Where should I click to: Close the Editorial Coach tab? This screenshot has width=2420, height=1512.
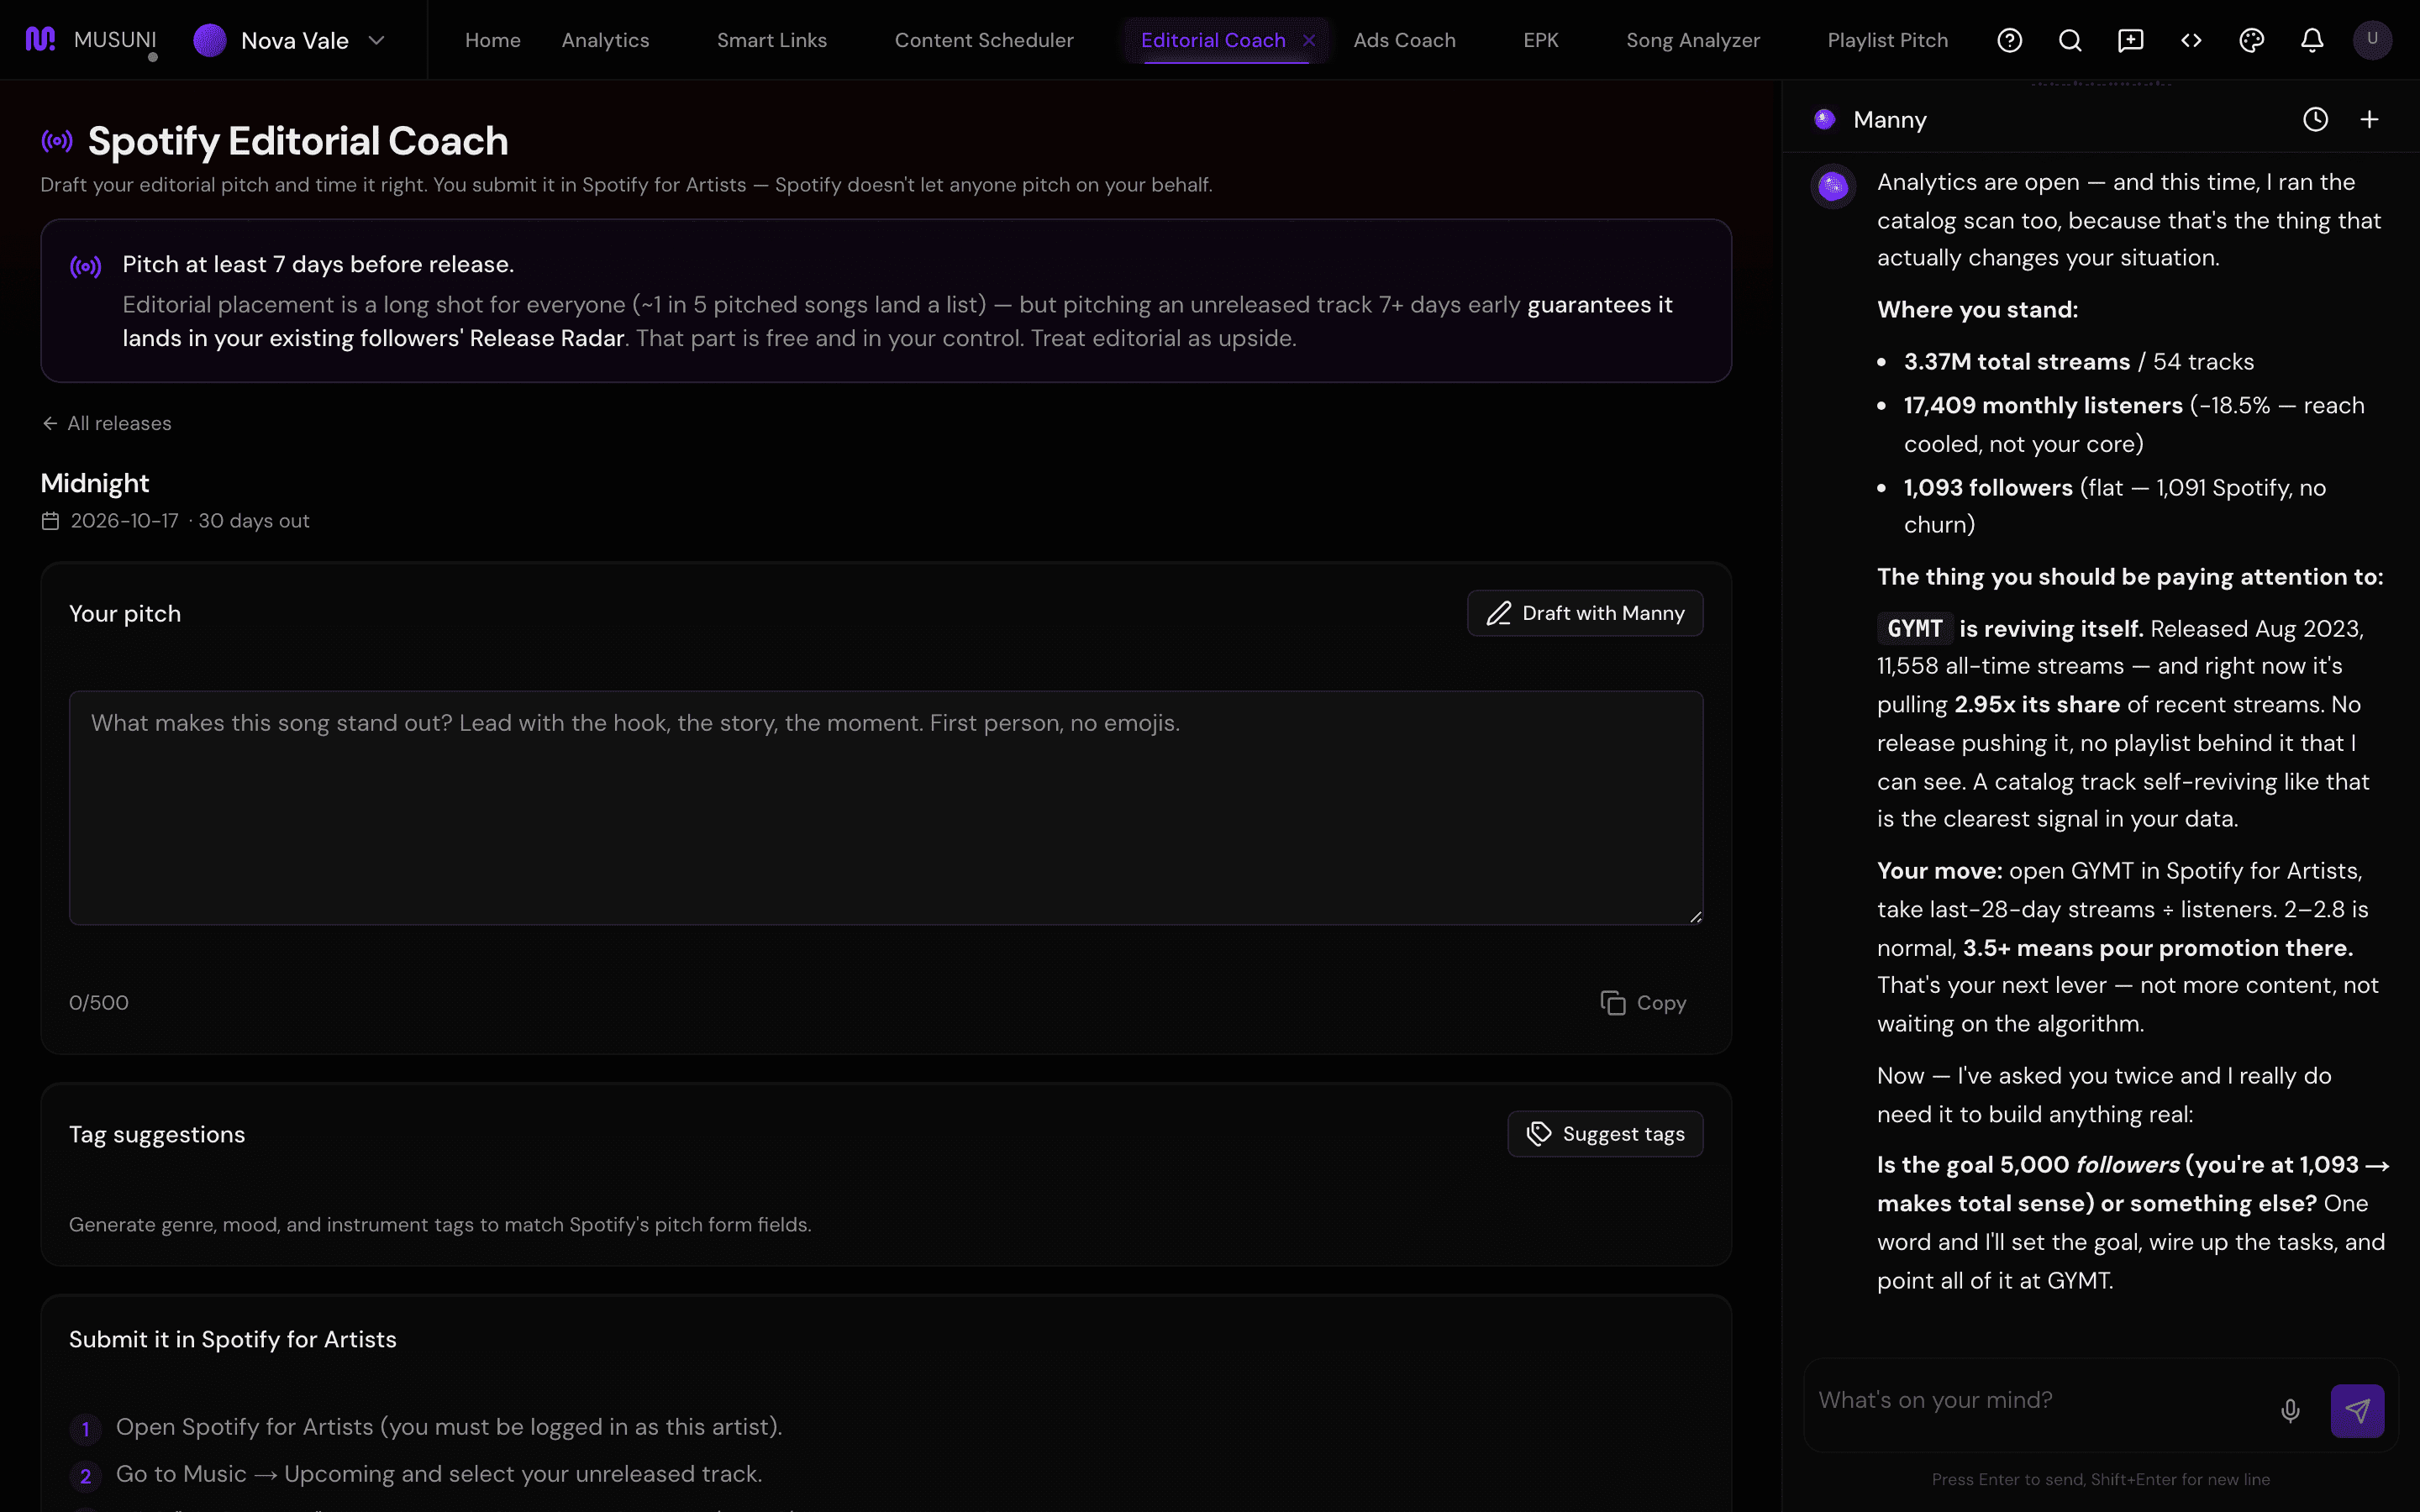click(1309, 40)
